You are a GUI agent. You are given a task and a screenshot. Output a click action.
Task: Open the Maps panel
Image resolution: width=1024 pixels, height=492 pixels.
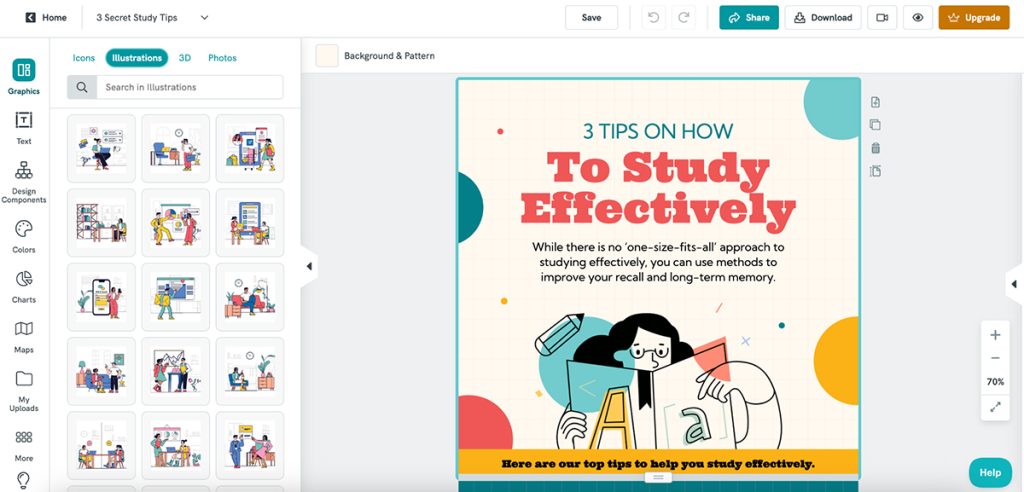24,329
